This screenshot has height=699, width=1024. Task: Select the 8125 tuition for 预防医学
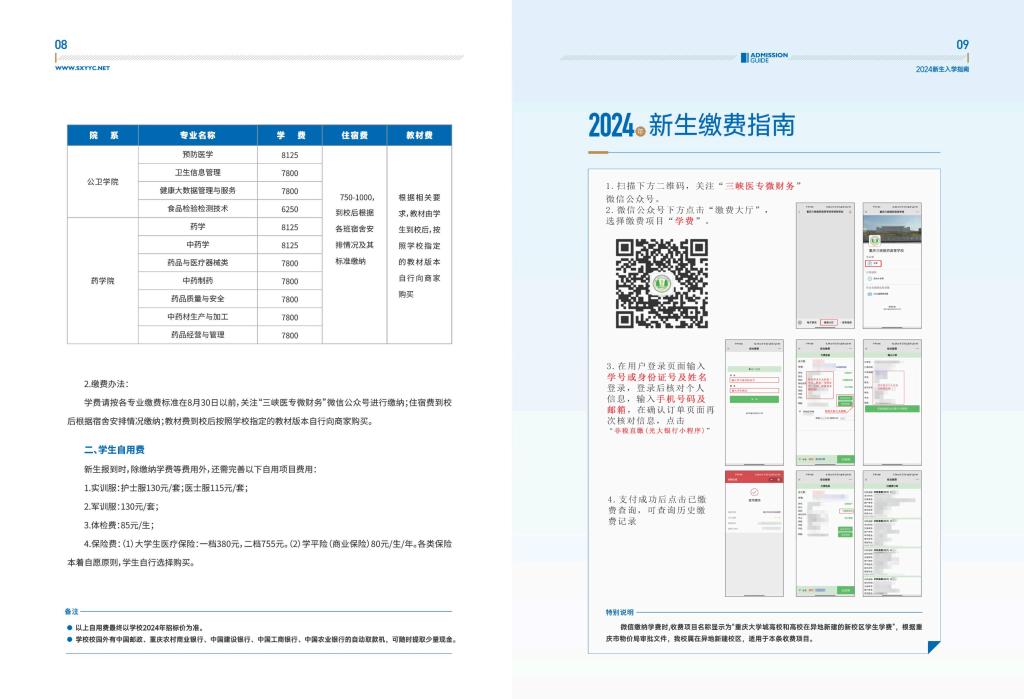[x=290, y=155]
